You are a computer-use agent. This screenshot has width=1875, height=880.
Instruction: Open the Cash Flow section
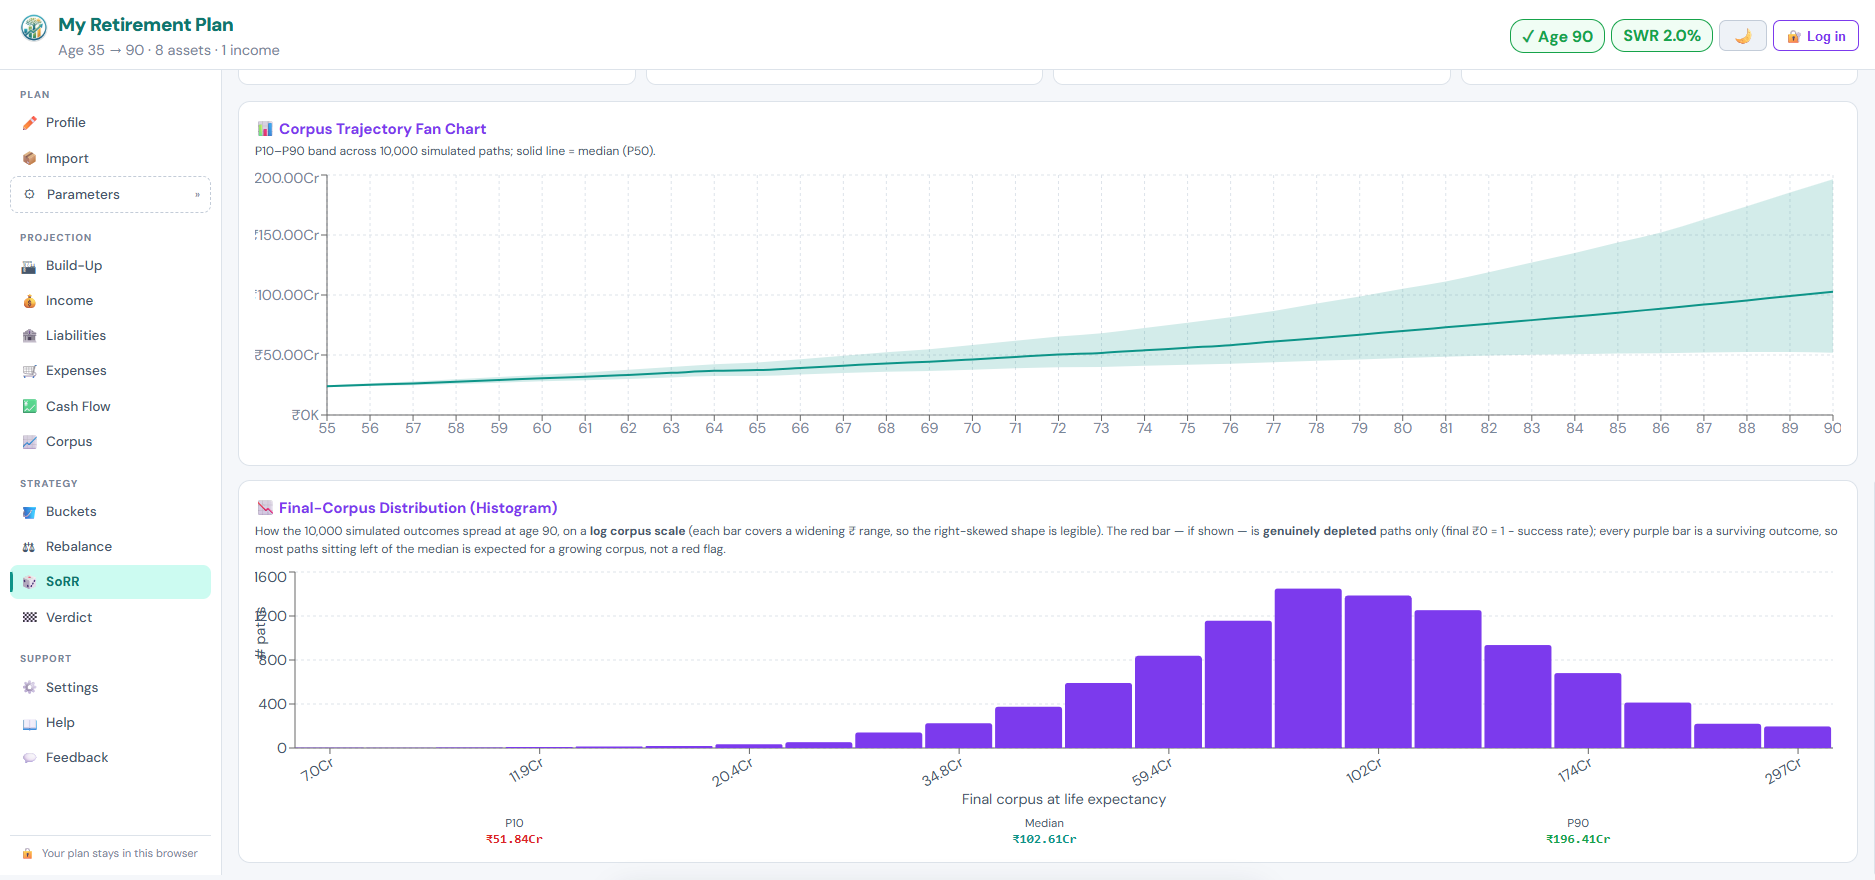pyautogui.click(x=110, y=406)
